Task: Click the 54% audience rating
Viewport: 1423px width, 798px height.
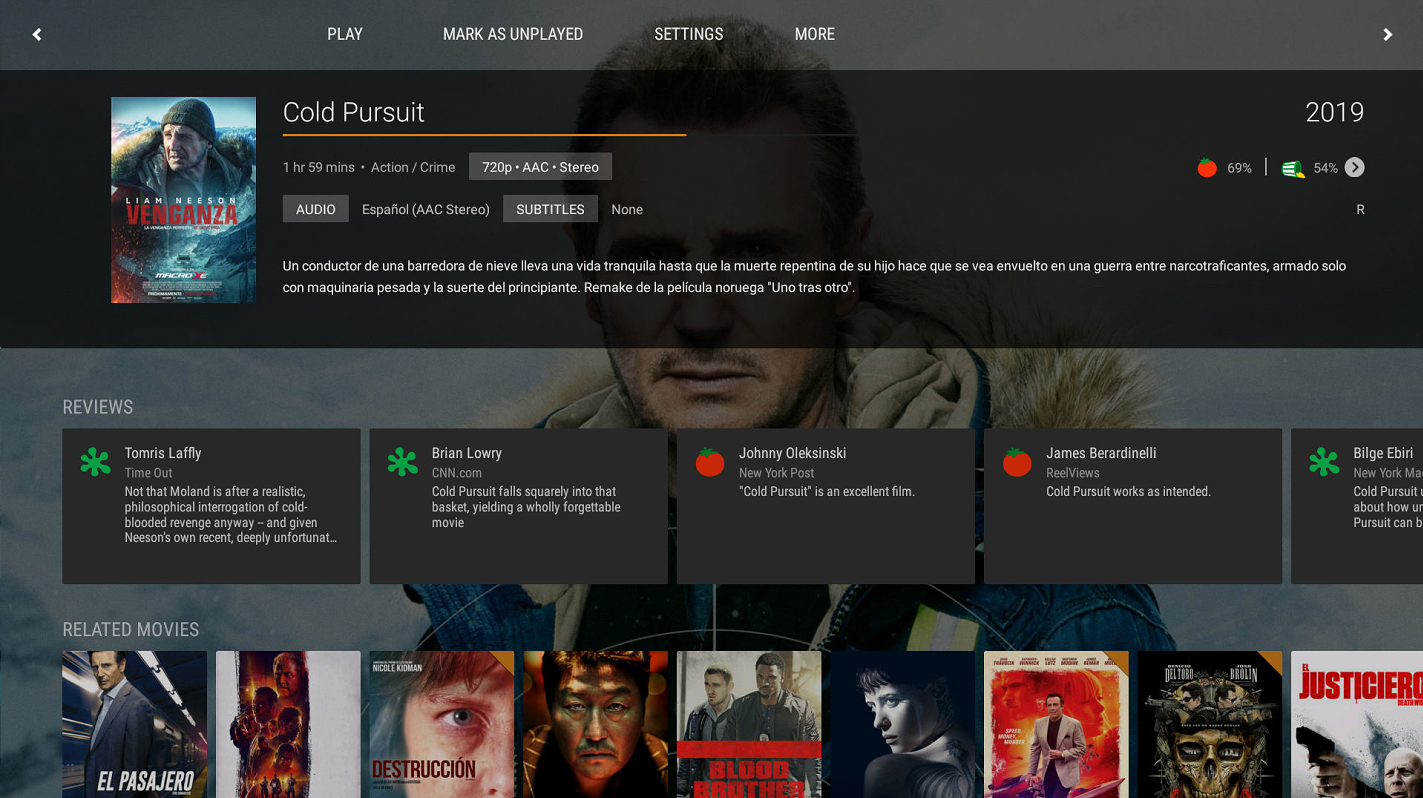Action: (x=1326, y=168)
